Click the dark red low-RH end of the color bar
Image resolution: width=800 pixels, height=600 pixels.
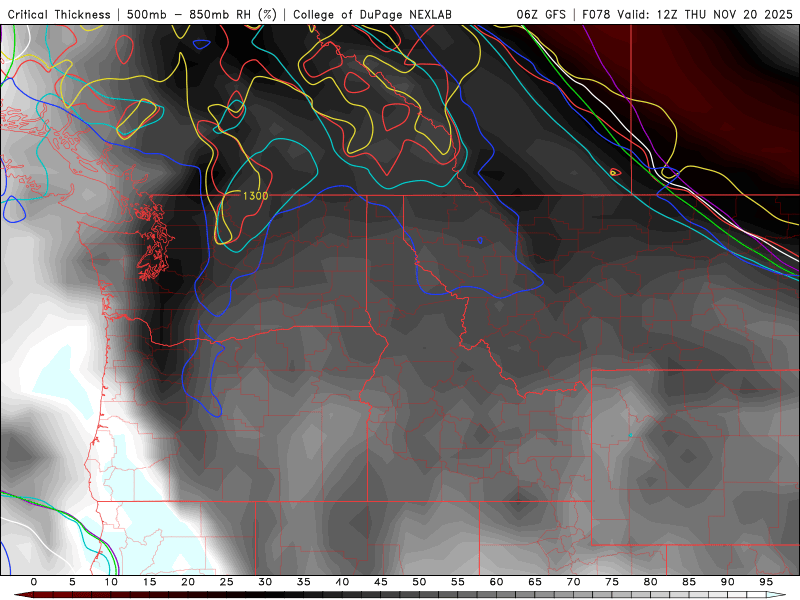[x=26, y=595]
